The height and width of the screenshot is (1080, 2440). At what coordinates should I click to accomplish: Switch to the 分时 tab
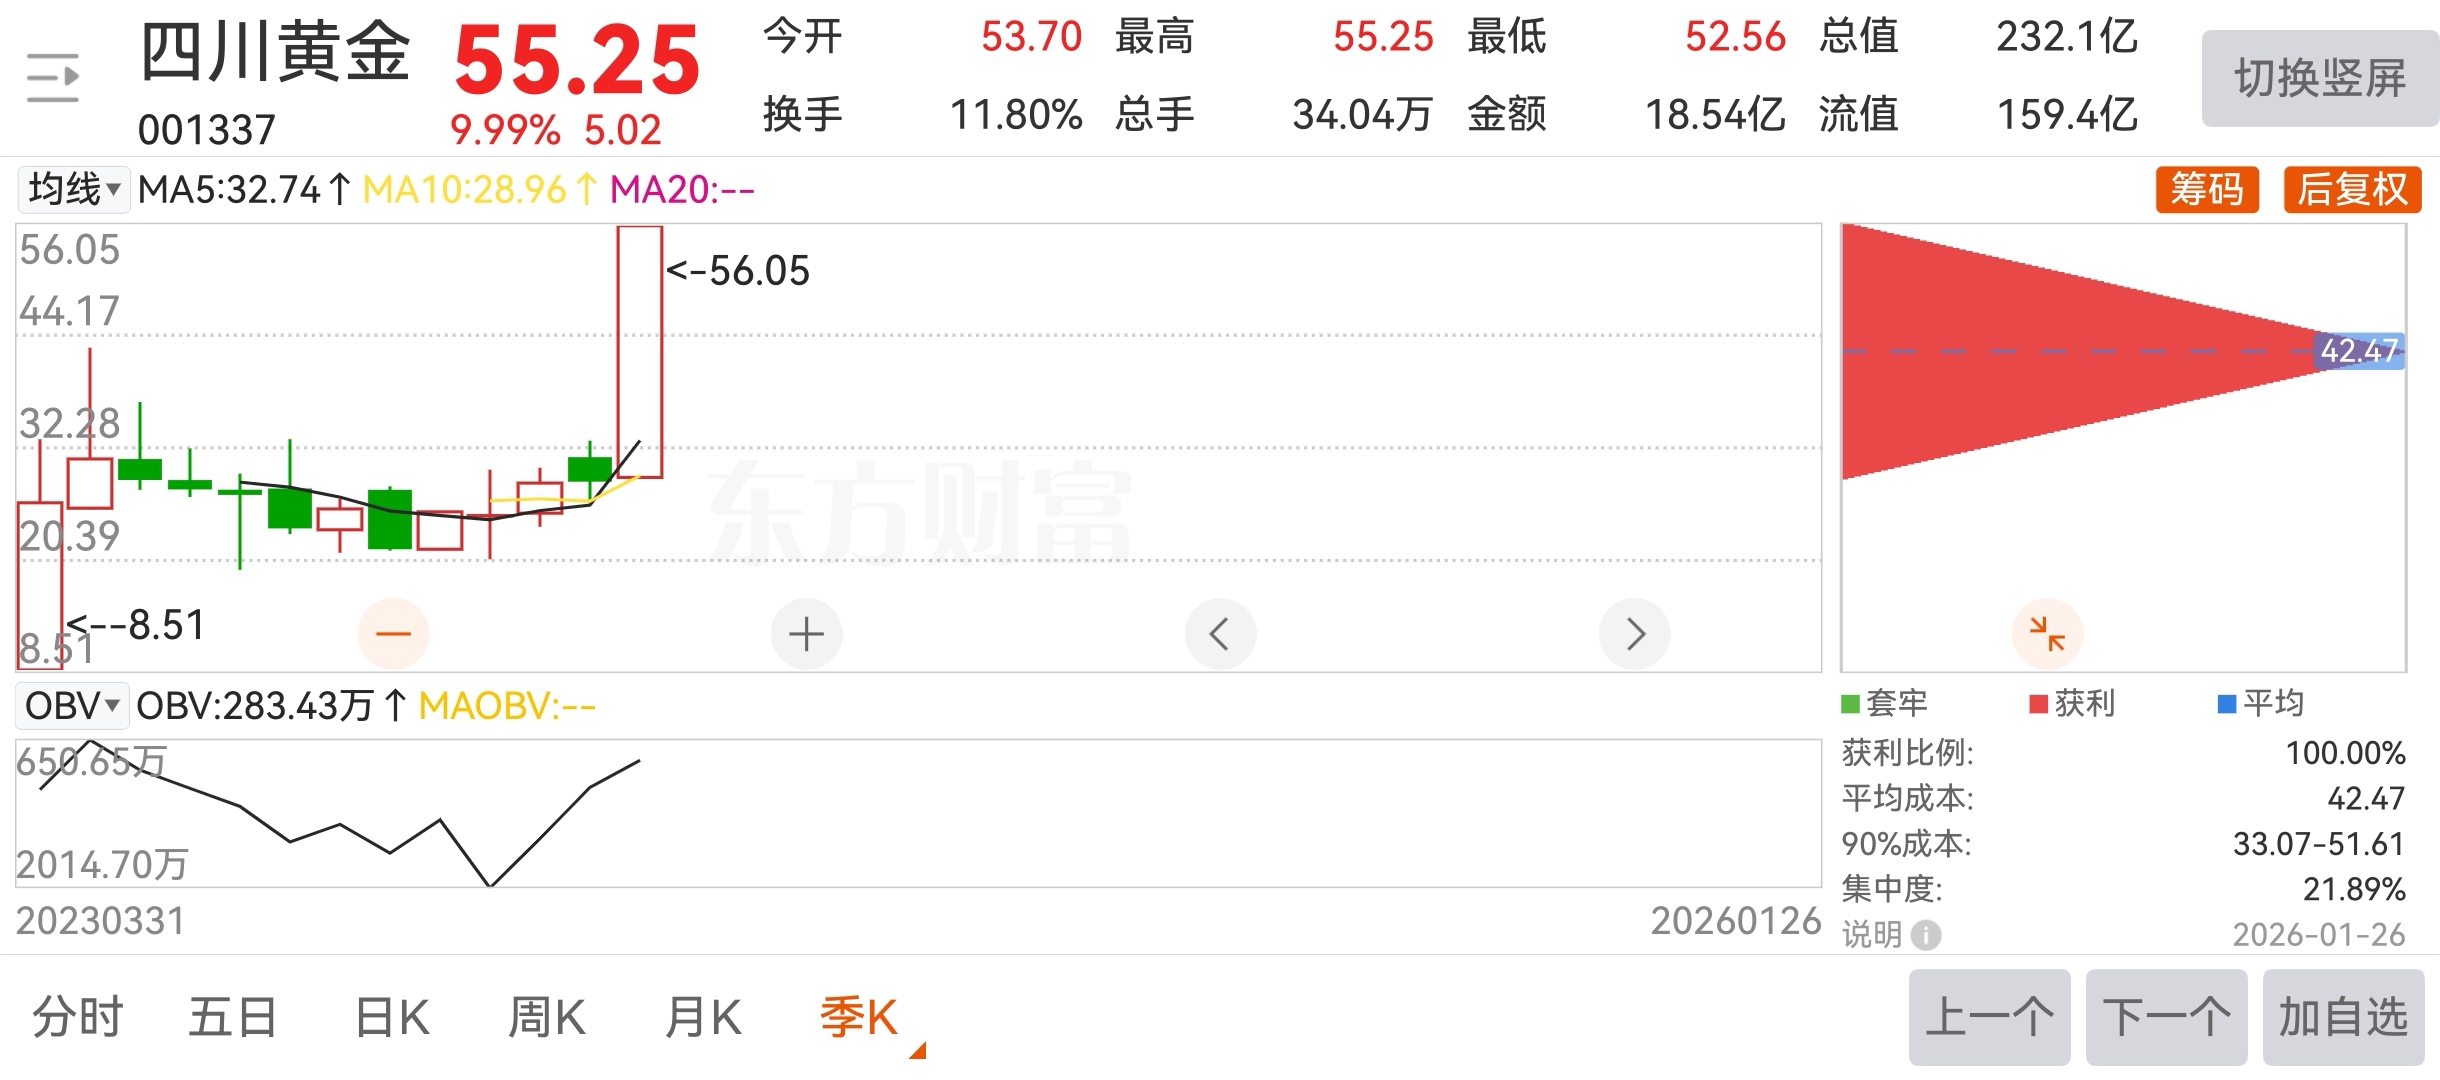[x=77, y=1018]
